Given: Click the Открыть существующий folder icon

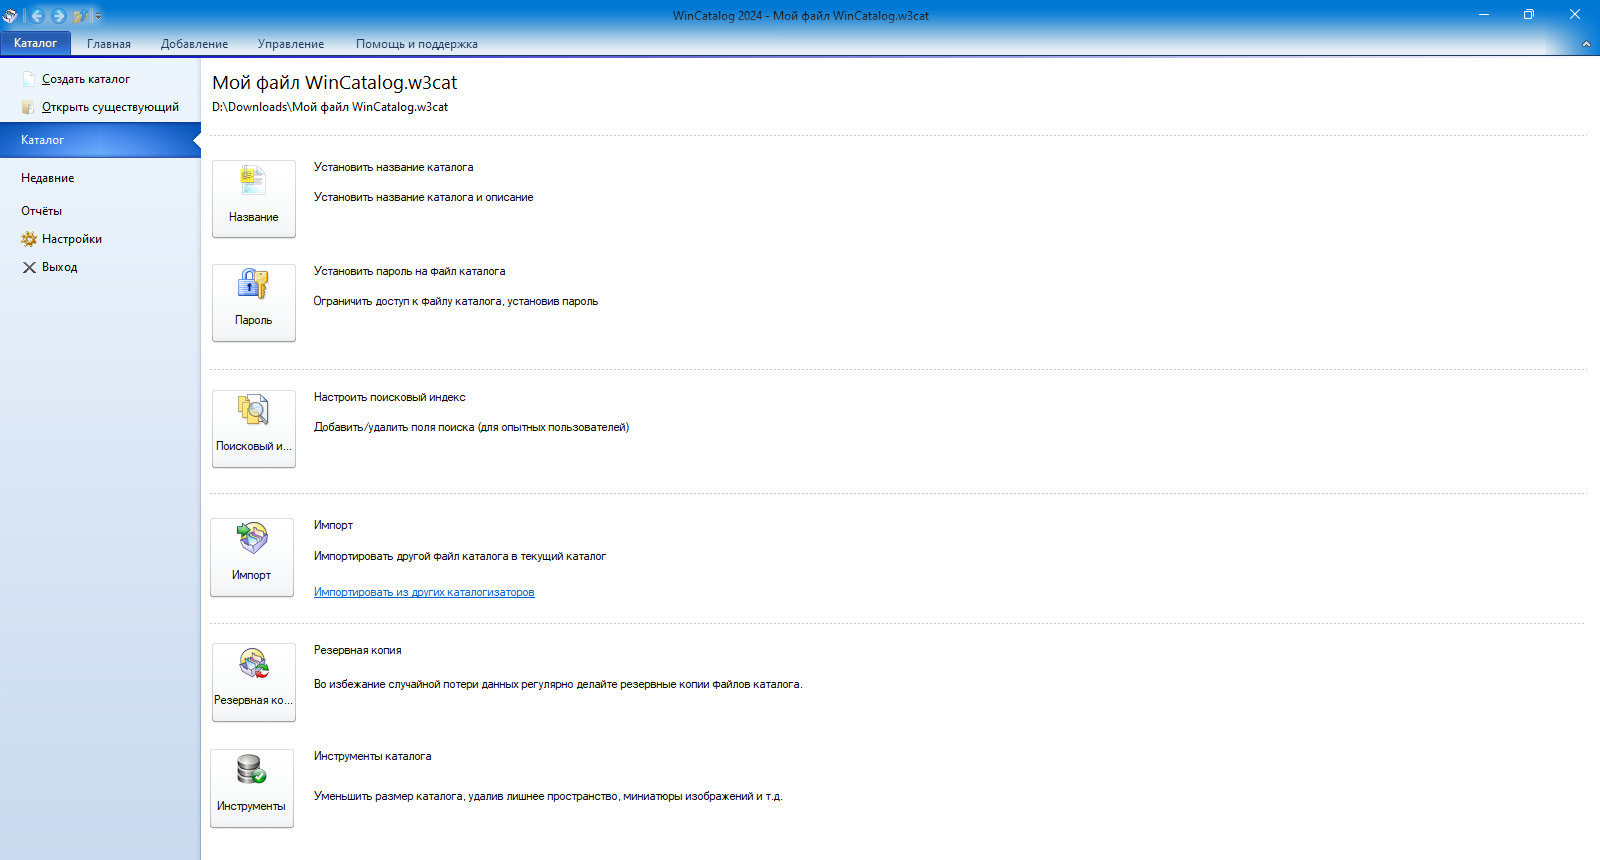Looking at the screenshot, I should [x=29, y=107].
